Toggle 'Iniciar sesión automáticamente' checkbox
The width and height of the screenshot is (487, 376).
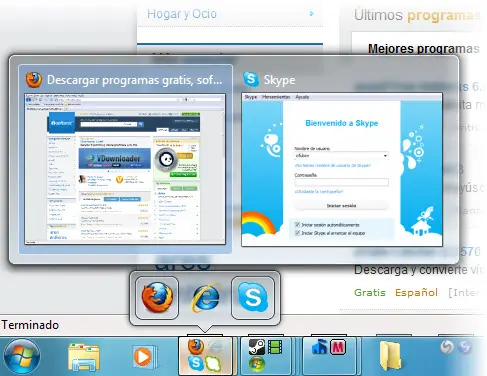tap(297, 225)
